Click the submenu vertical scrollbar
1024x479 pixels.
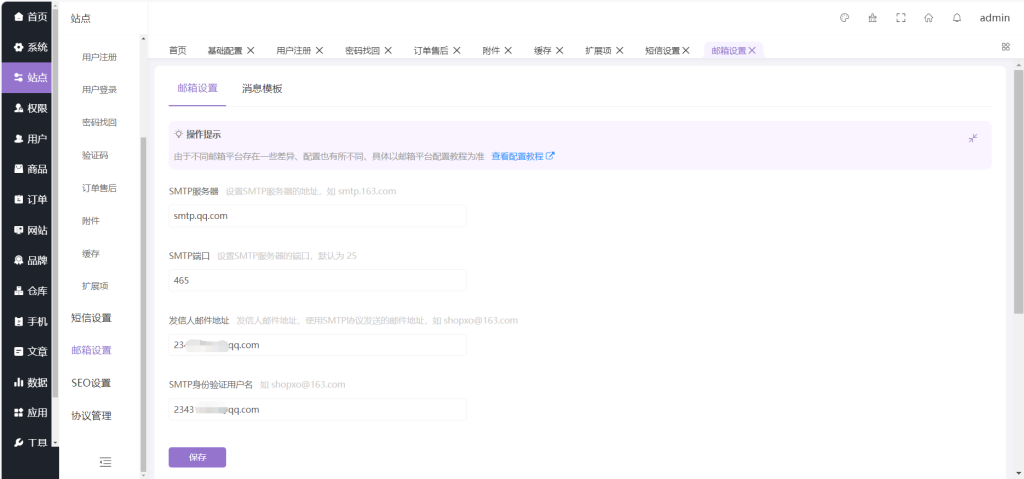pyautogui.click(x=144, y=304)
